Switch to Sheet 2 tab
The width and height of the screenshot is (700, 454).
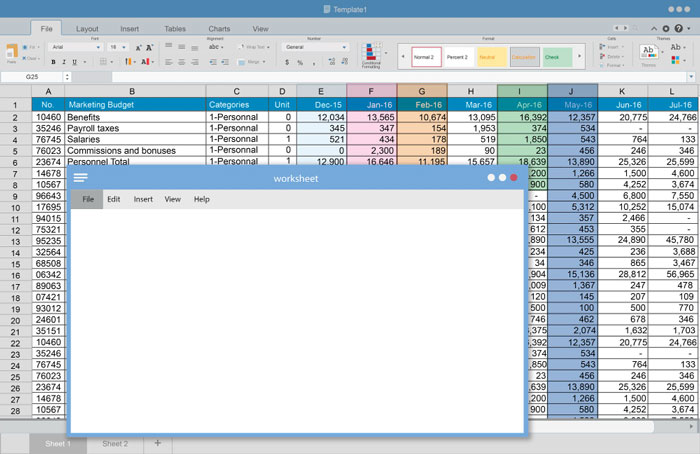[115, 443]
